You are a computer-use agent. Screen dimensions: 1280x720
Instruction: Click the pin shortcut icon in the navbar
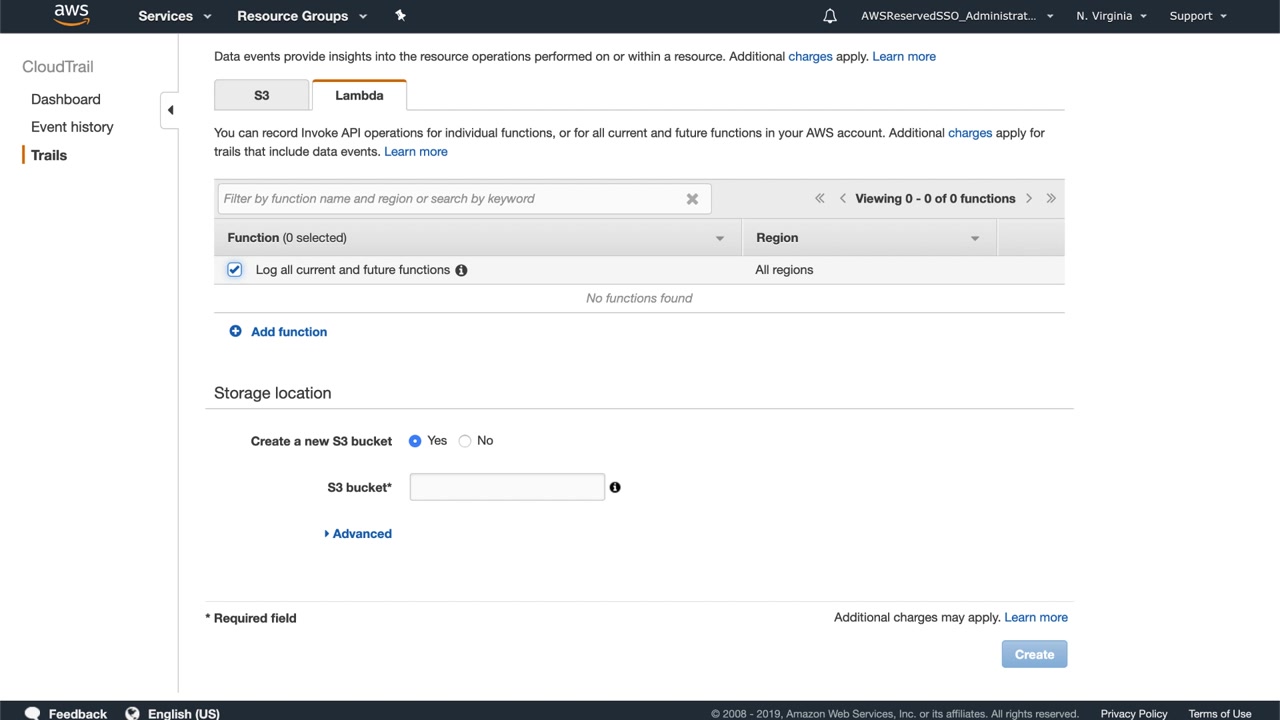pyautogui.click(x=400, y=15)
